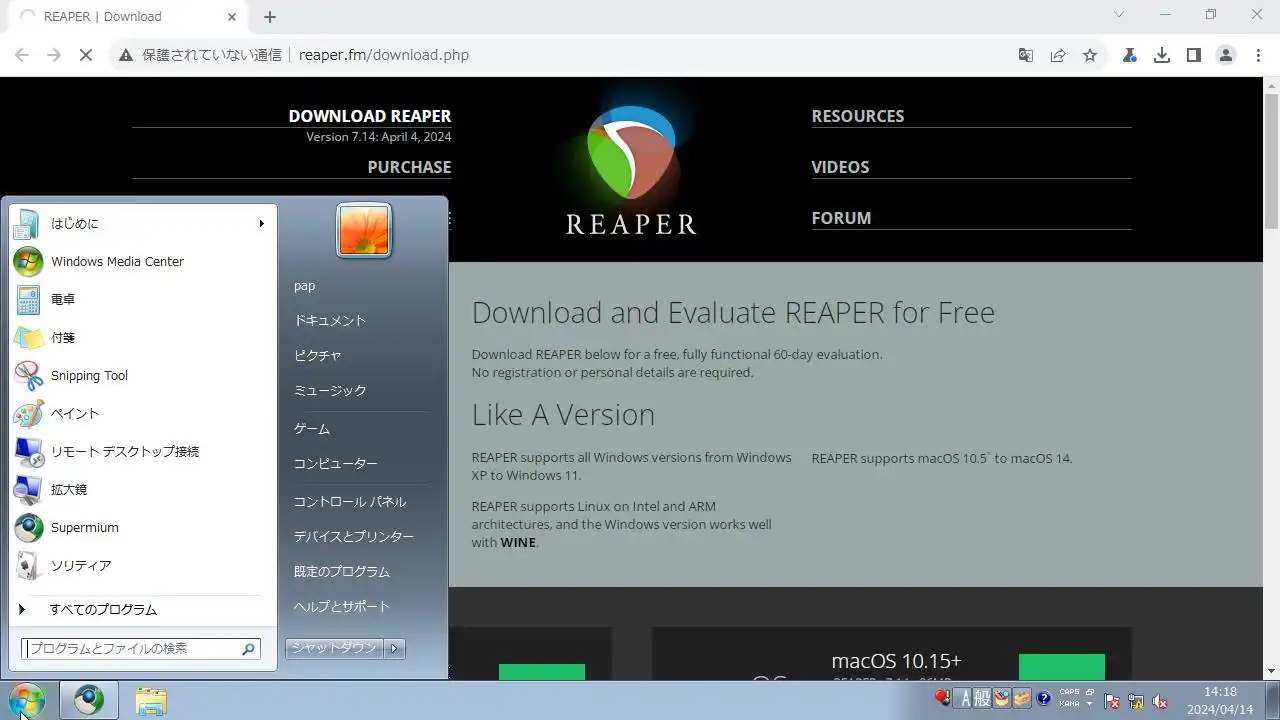Open コンピューター from Start menu
The width and height of the screenshot is (1280, 720).
point(336,464)
